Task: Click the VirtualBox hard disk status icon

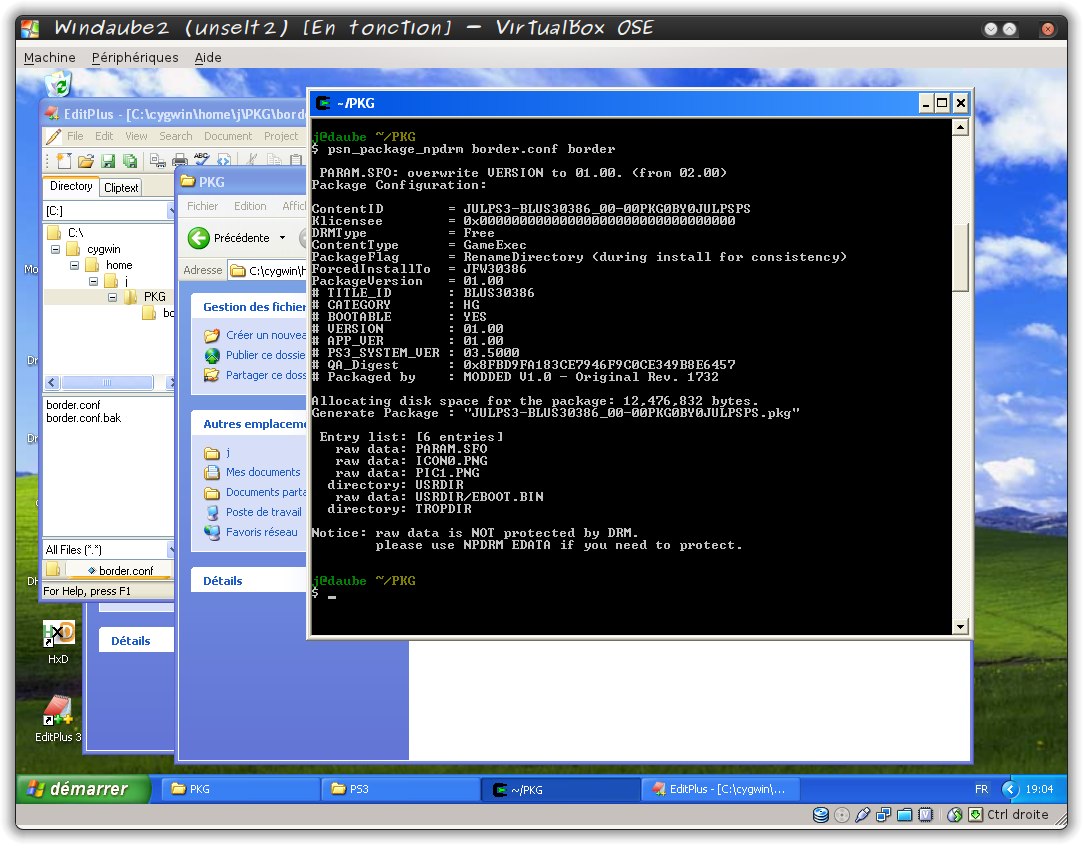Action: tap(821, 815)
